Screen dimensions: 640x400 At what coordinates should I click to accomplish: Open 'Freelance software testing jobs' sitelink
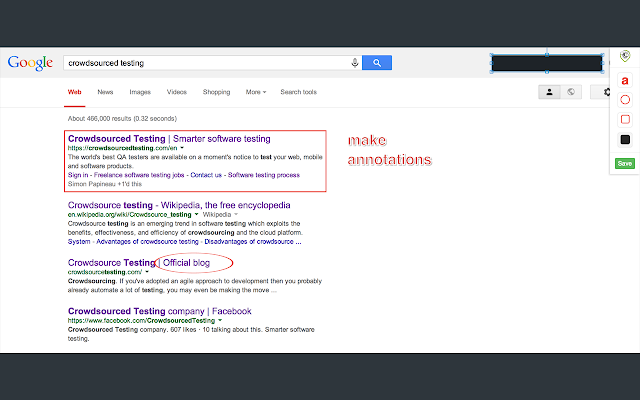coord(139,175)
